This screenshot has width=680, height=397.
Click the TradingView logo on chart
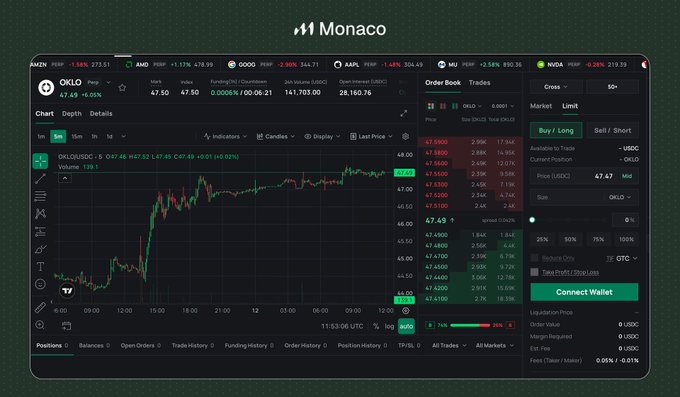pyautogui.click(x=67, y=291)
